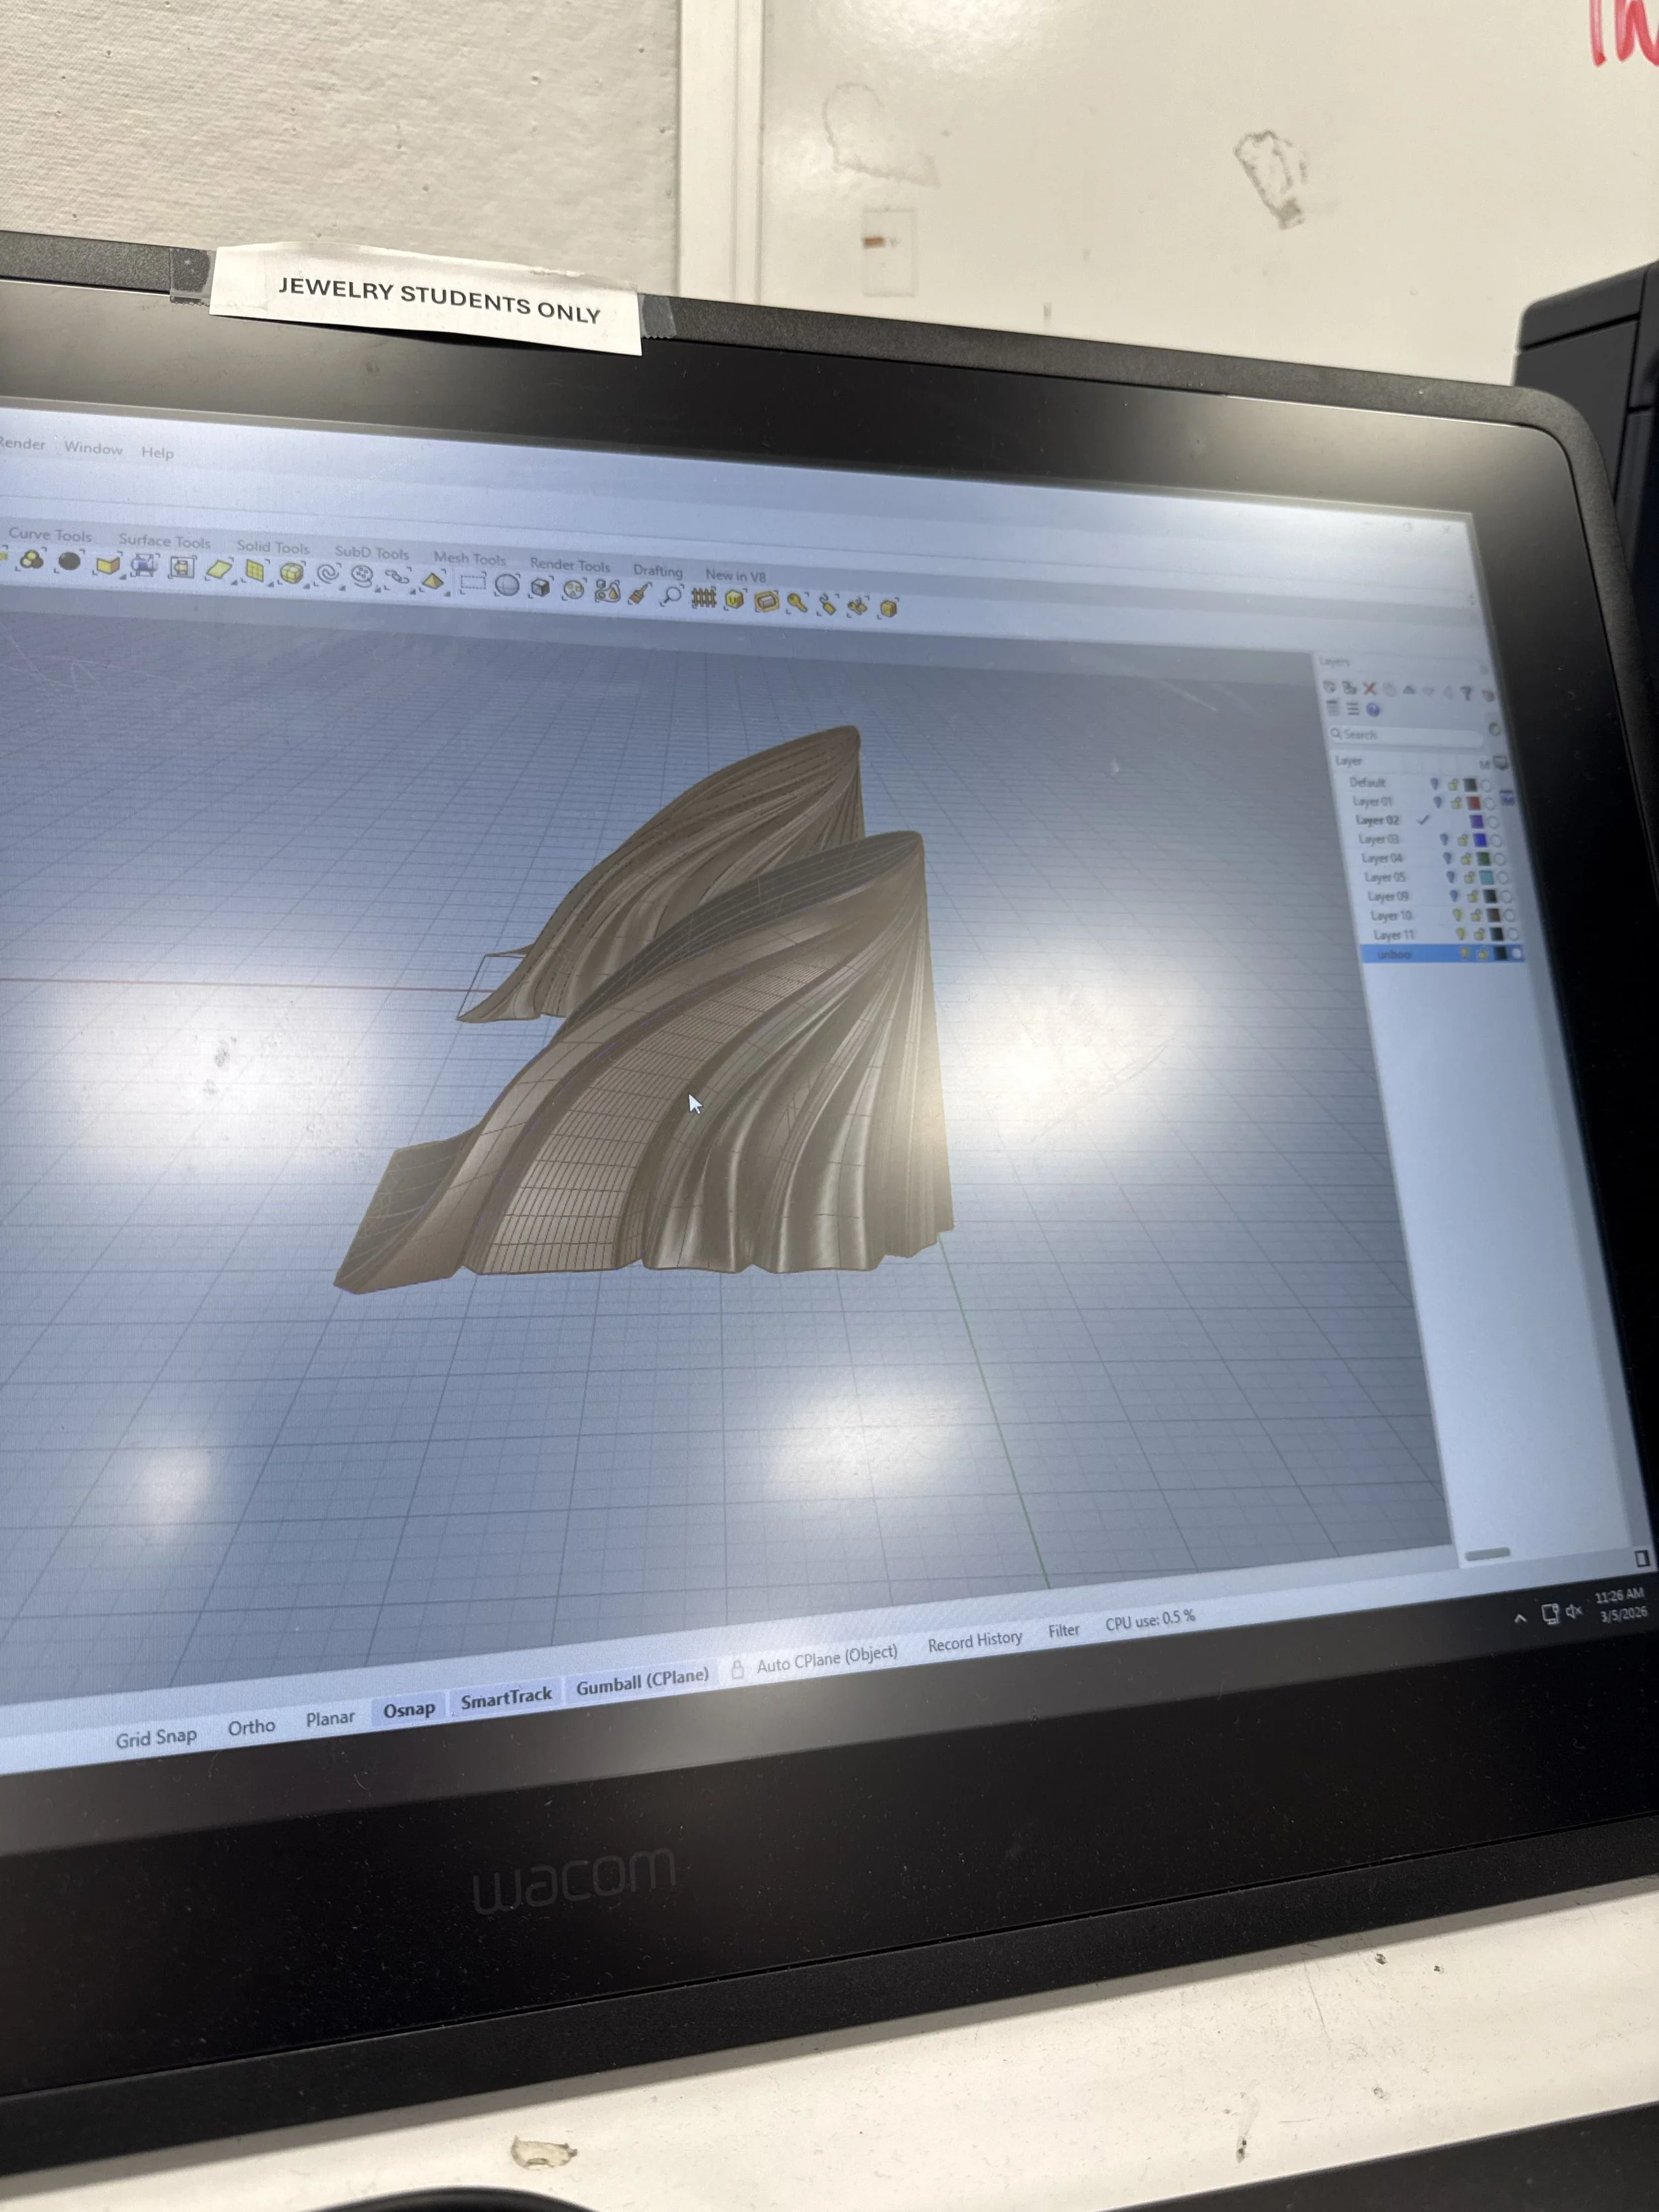Switch to the Mesh Tools tab

[x=470, y=557]
